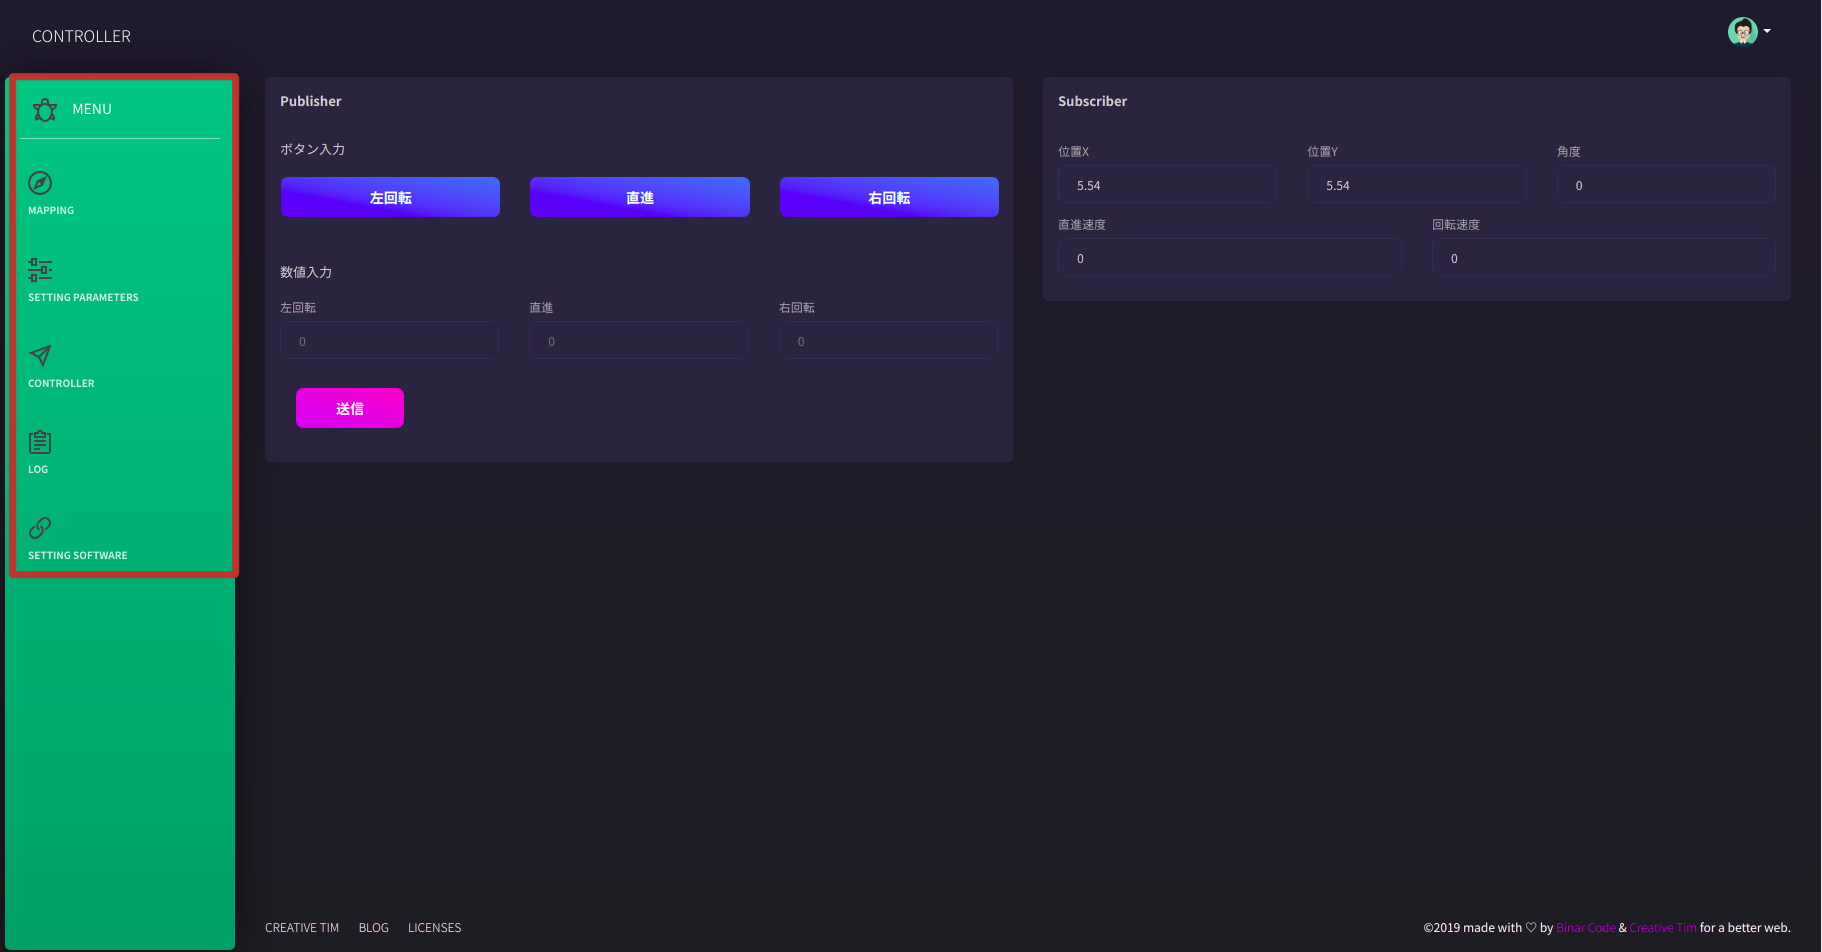Open the SETTING SOFTWARE sidebar label
The image size is (1822, 952).
[x=78, y=556]
